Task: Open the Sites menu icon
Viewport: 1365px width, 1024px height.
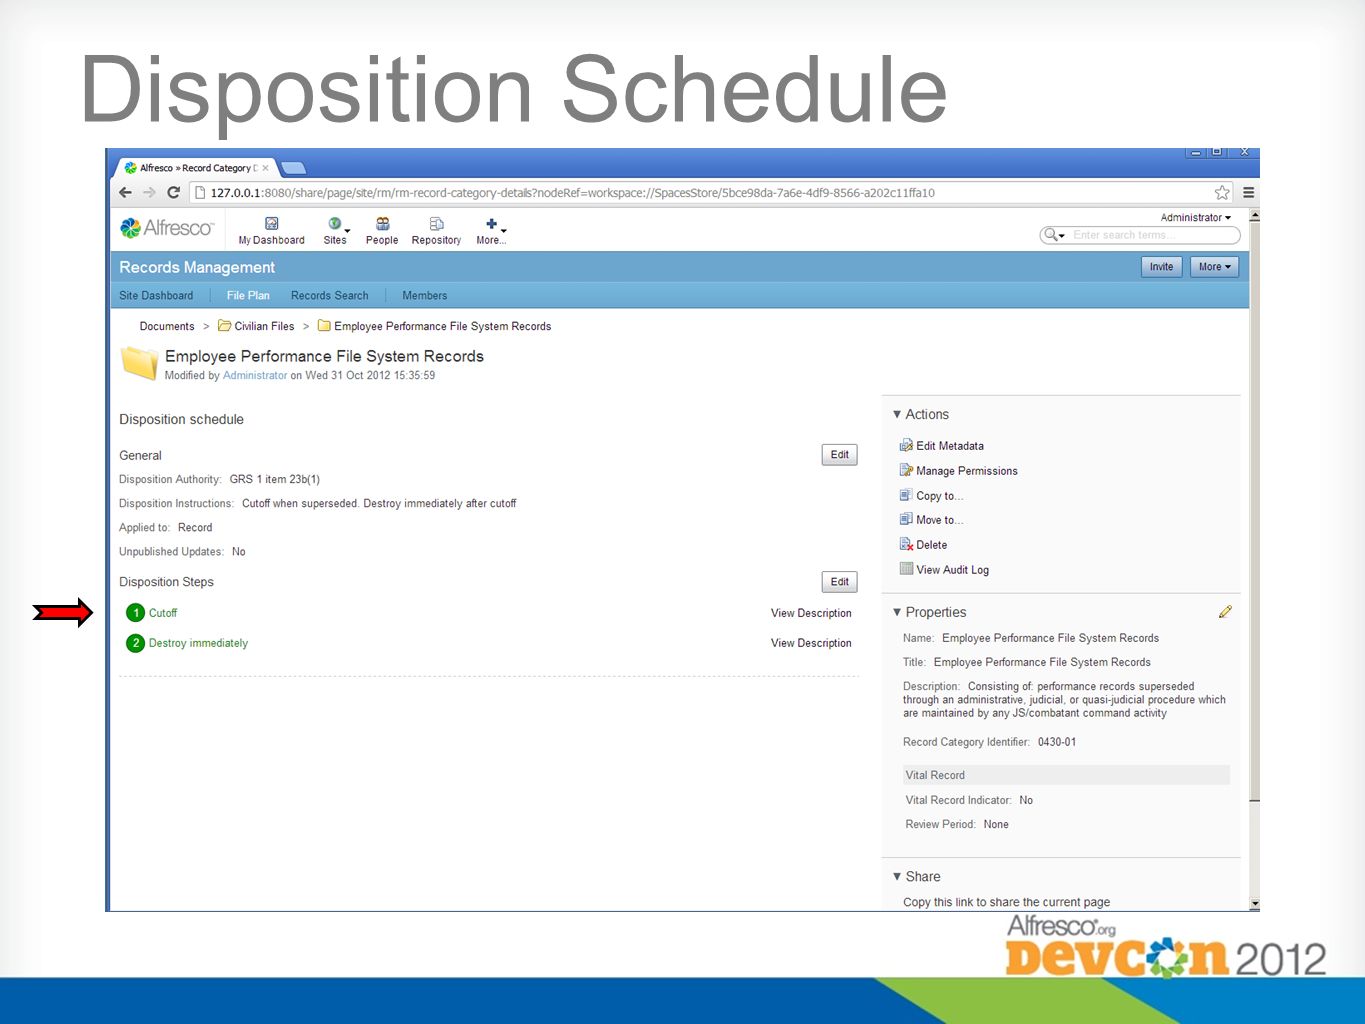Action: 335,224
